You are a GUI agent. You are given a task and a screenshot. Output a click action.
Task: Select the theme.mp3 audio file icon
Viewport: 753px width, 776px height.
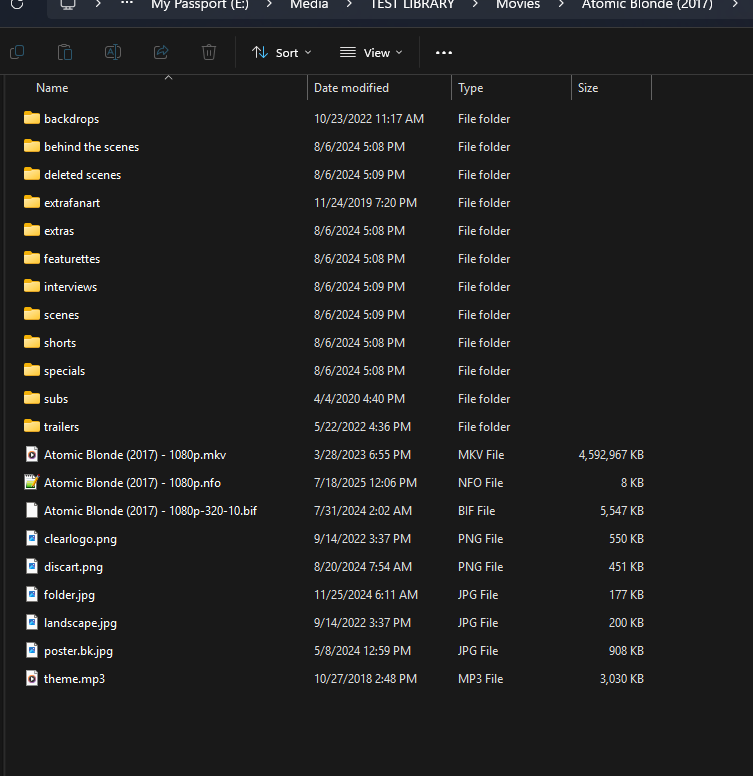click(x=32, y=679)
